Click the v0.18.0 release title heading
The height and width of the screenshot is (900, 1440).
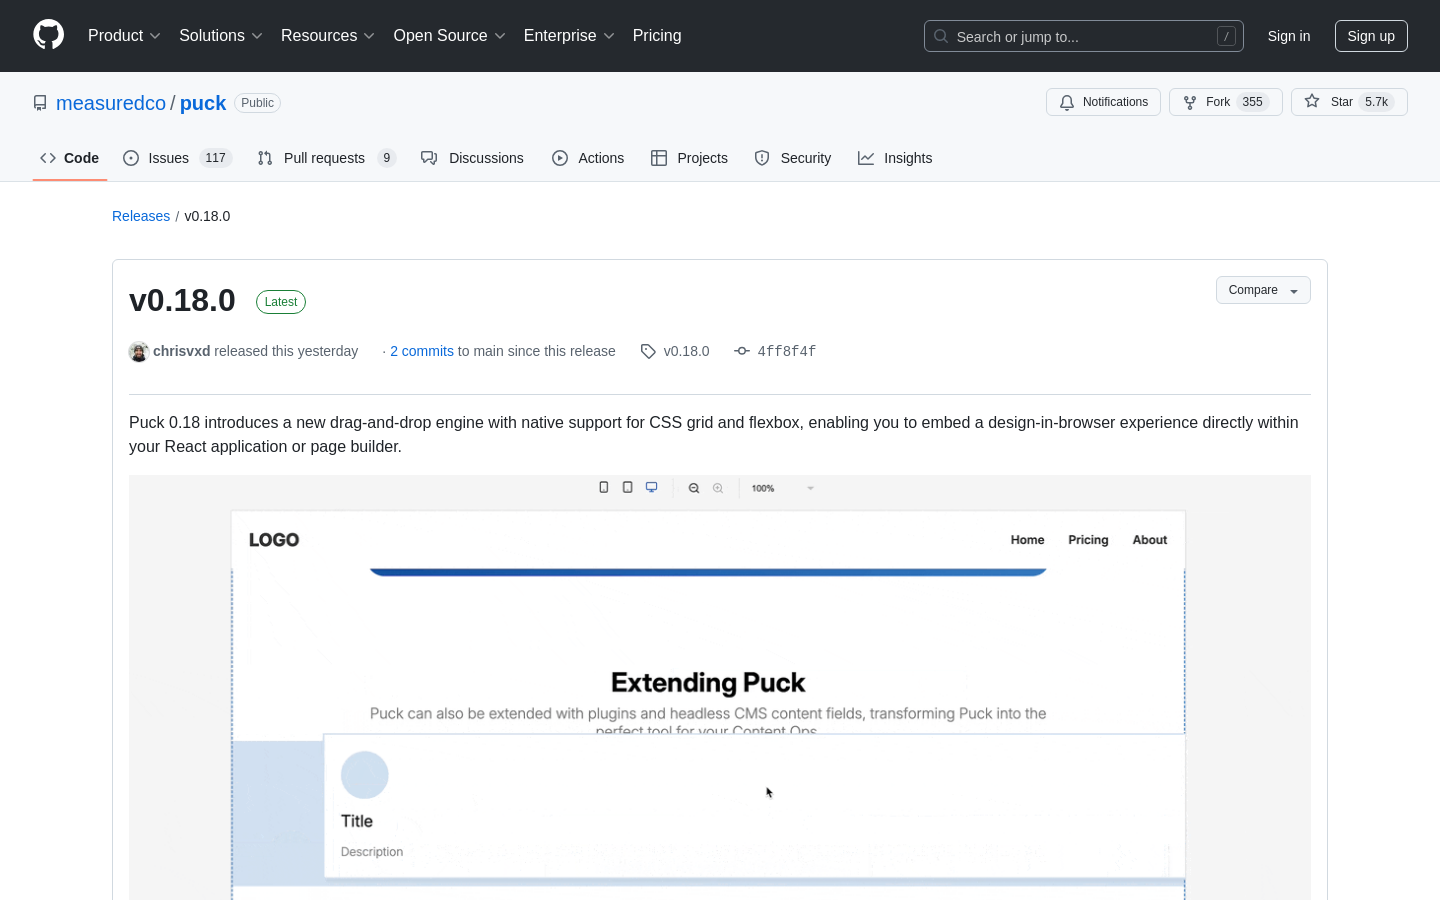click(x=182, y=300)
